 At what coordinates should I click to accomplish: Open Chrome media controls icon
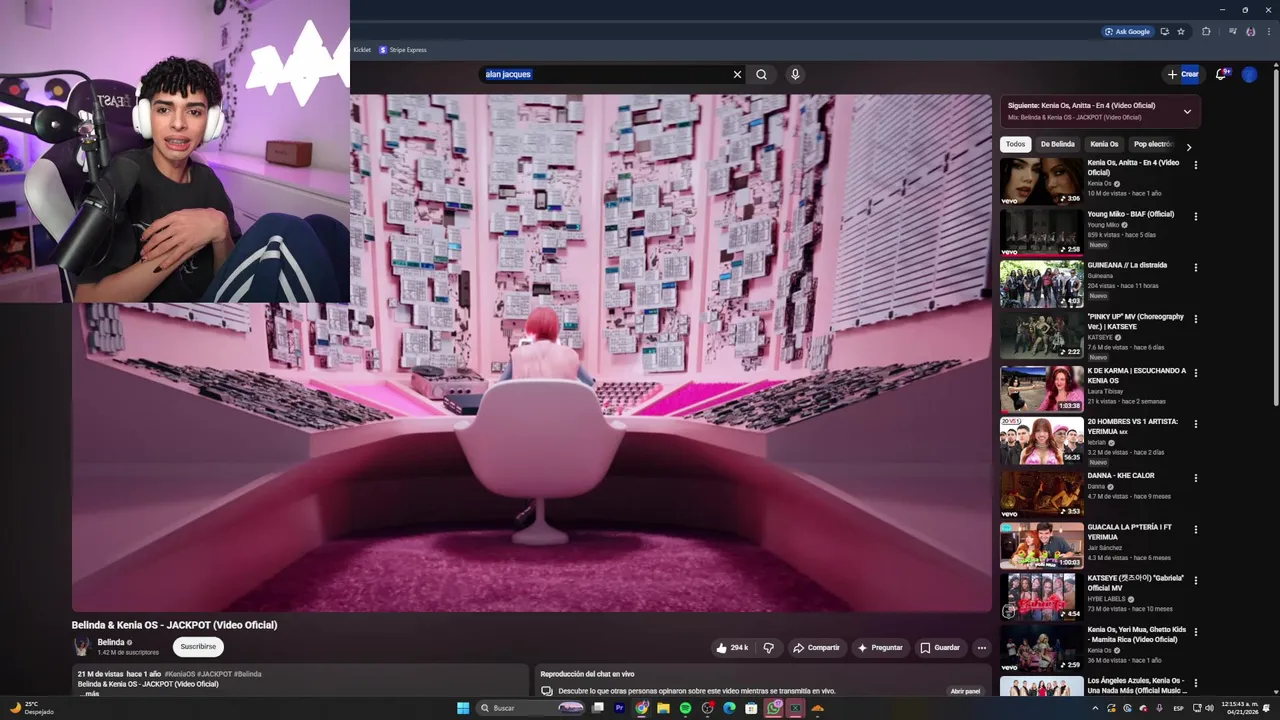pos(1232,31)
